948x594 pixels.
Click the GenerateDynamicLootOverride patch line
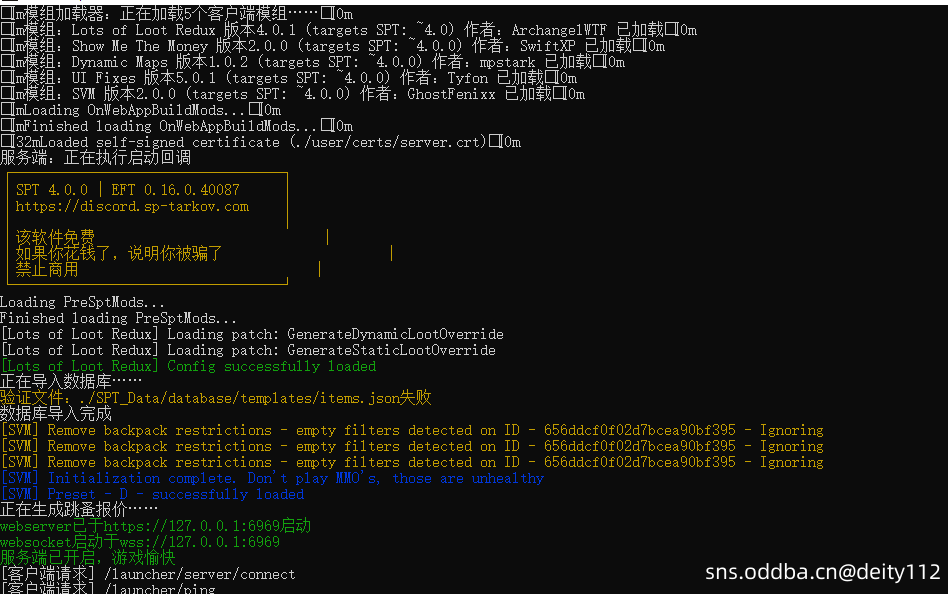pos(252,334)
